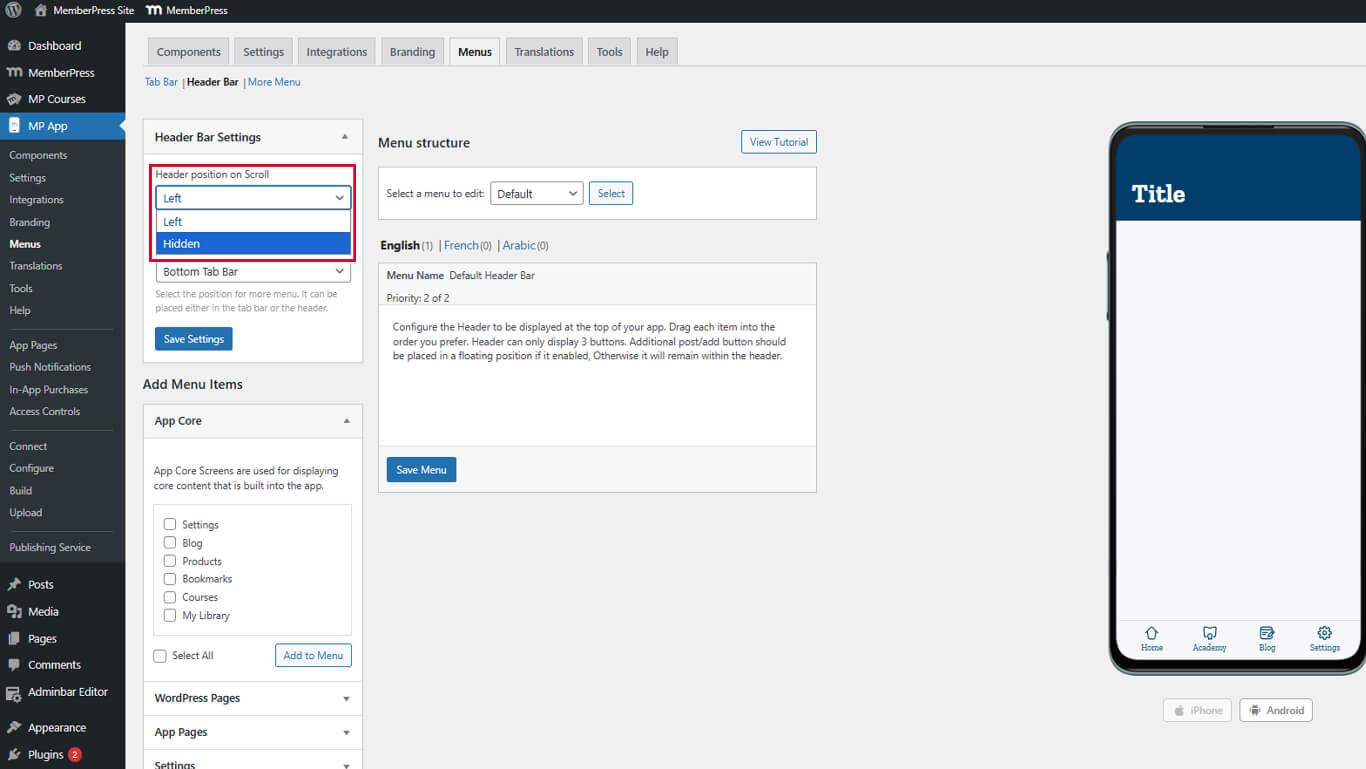Switch preview to Android device
The width and height of the screenshot is (1366, 769).
tap(1276, 710)
